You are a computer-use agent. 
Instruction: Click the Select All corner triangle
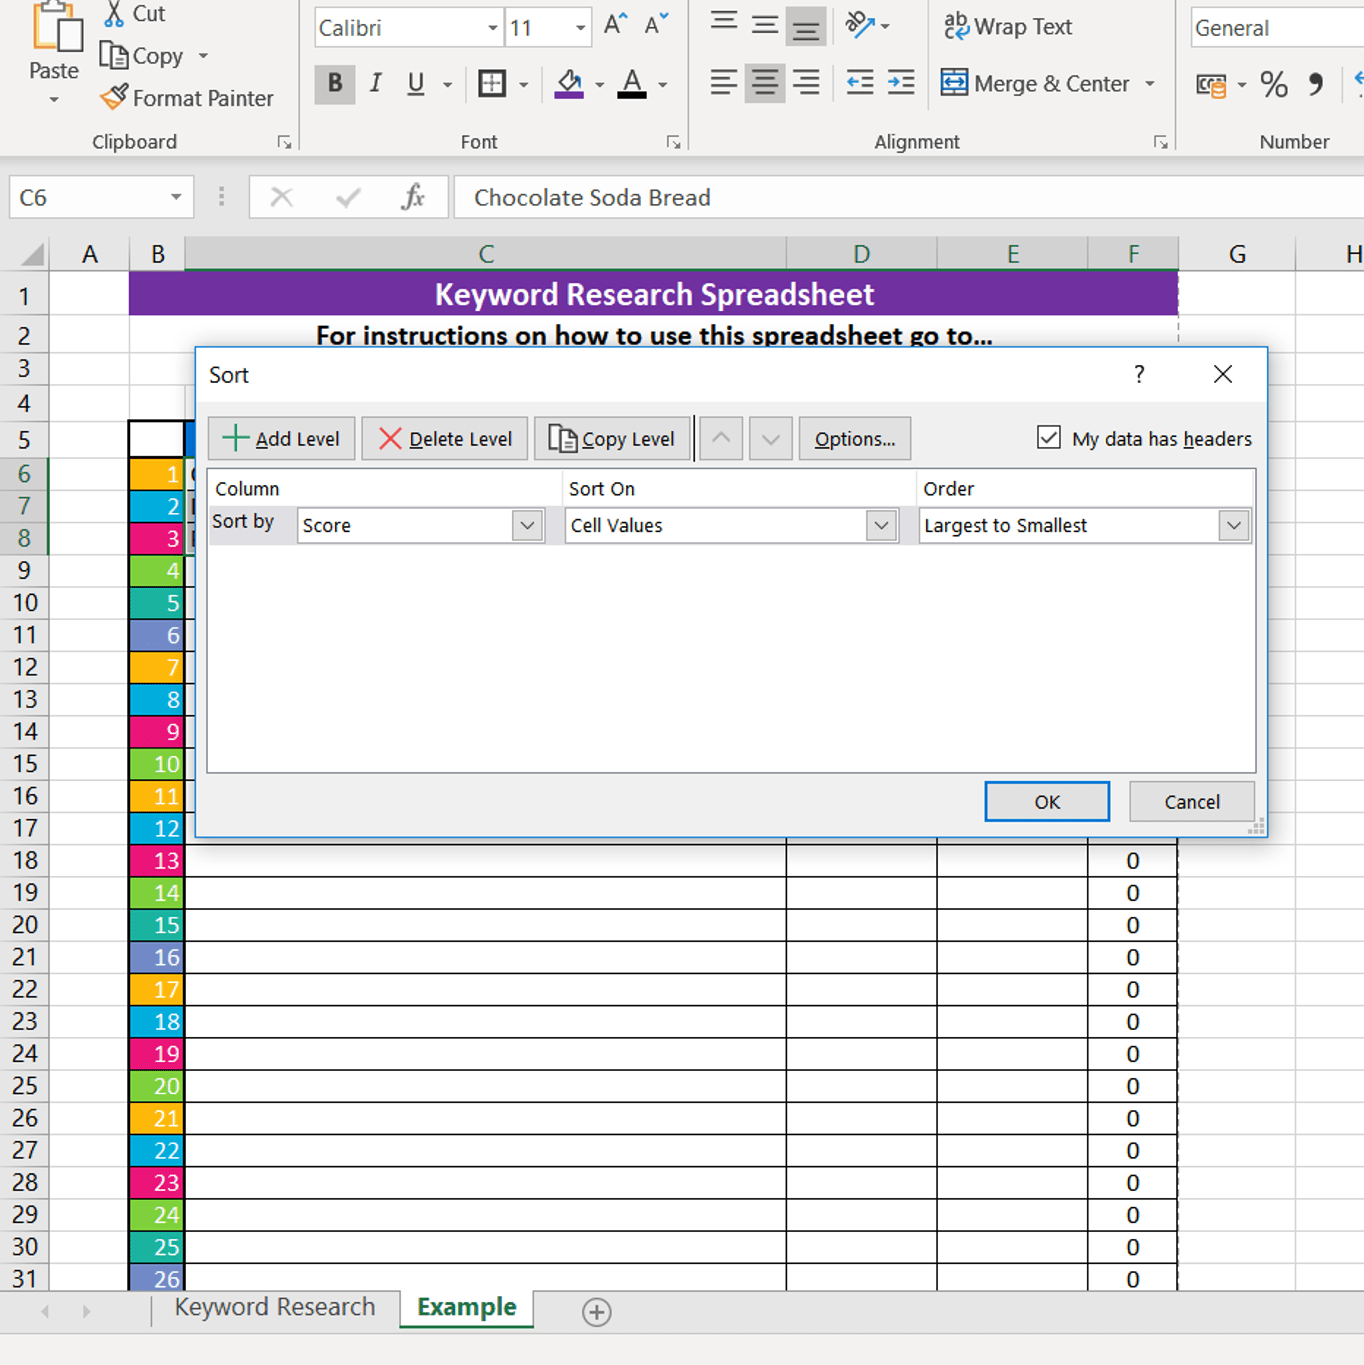pyautogui.click(x=32, y=254)
